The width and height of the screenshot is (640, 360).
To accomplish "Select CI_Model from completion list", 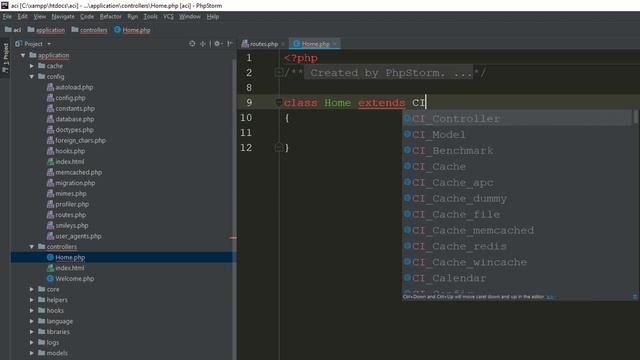I will 517,135.
